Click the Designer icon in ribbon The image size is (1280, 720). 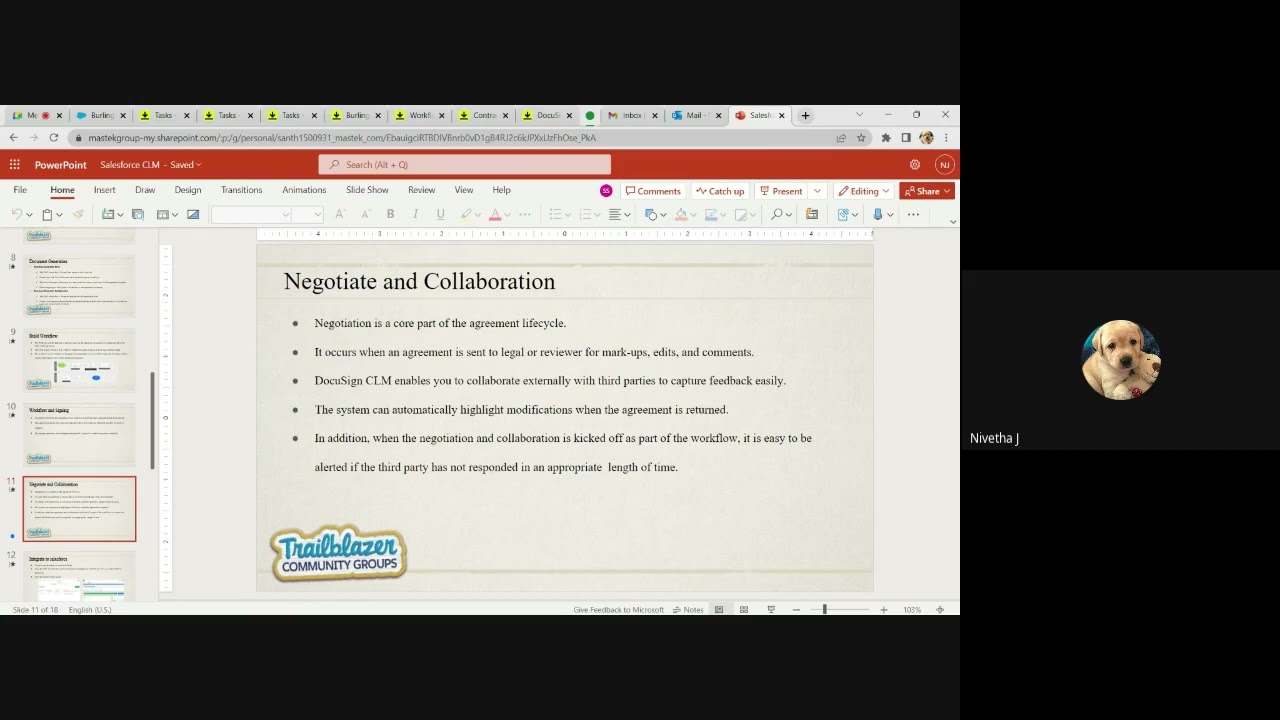coord(812,214)
